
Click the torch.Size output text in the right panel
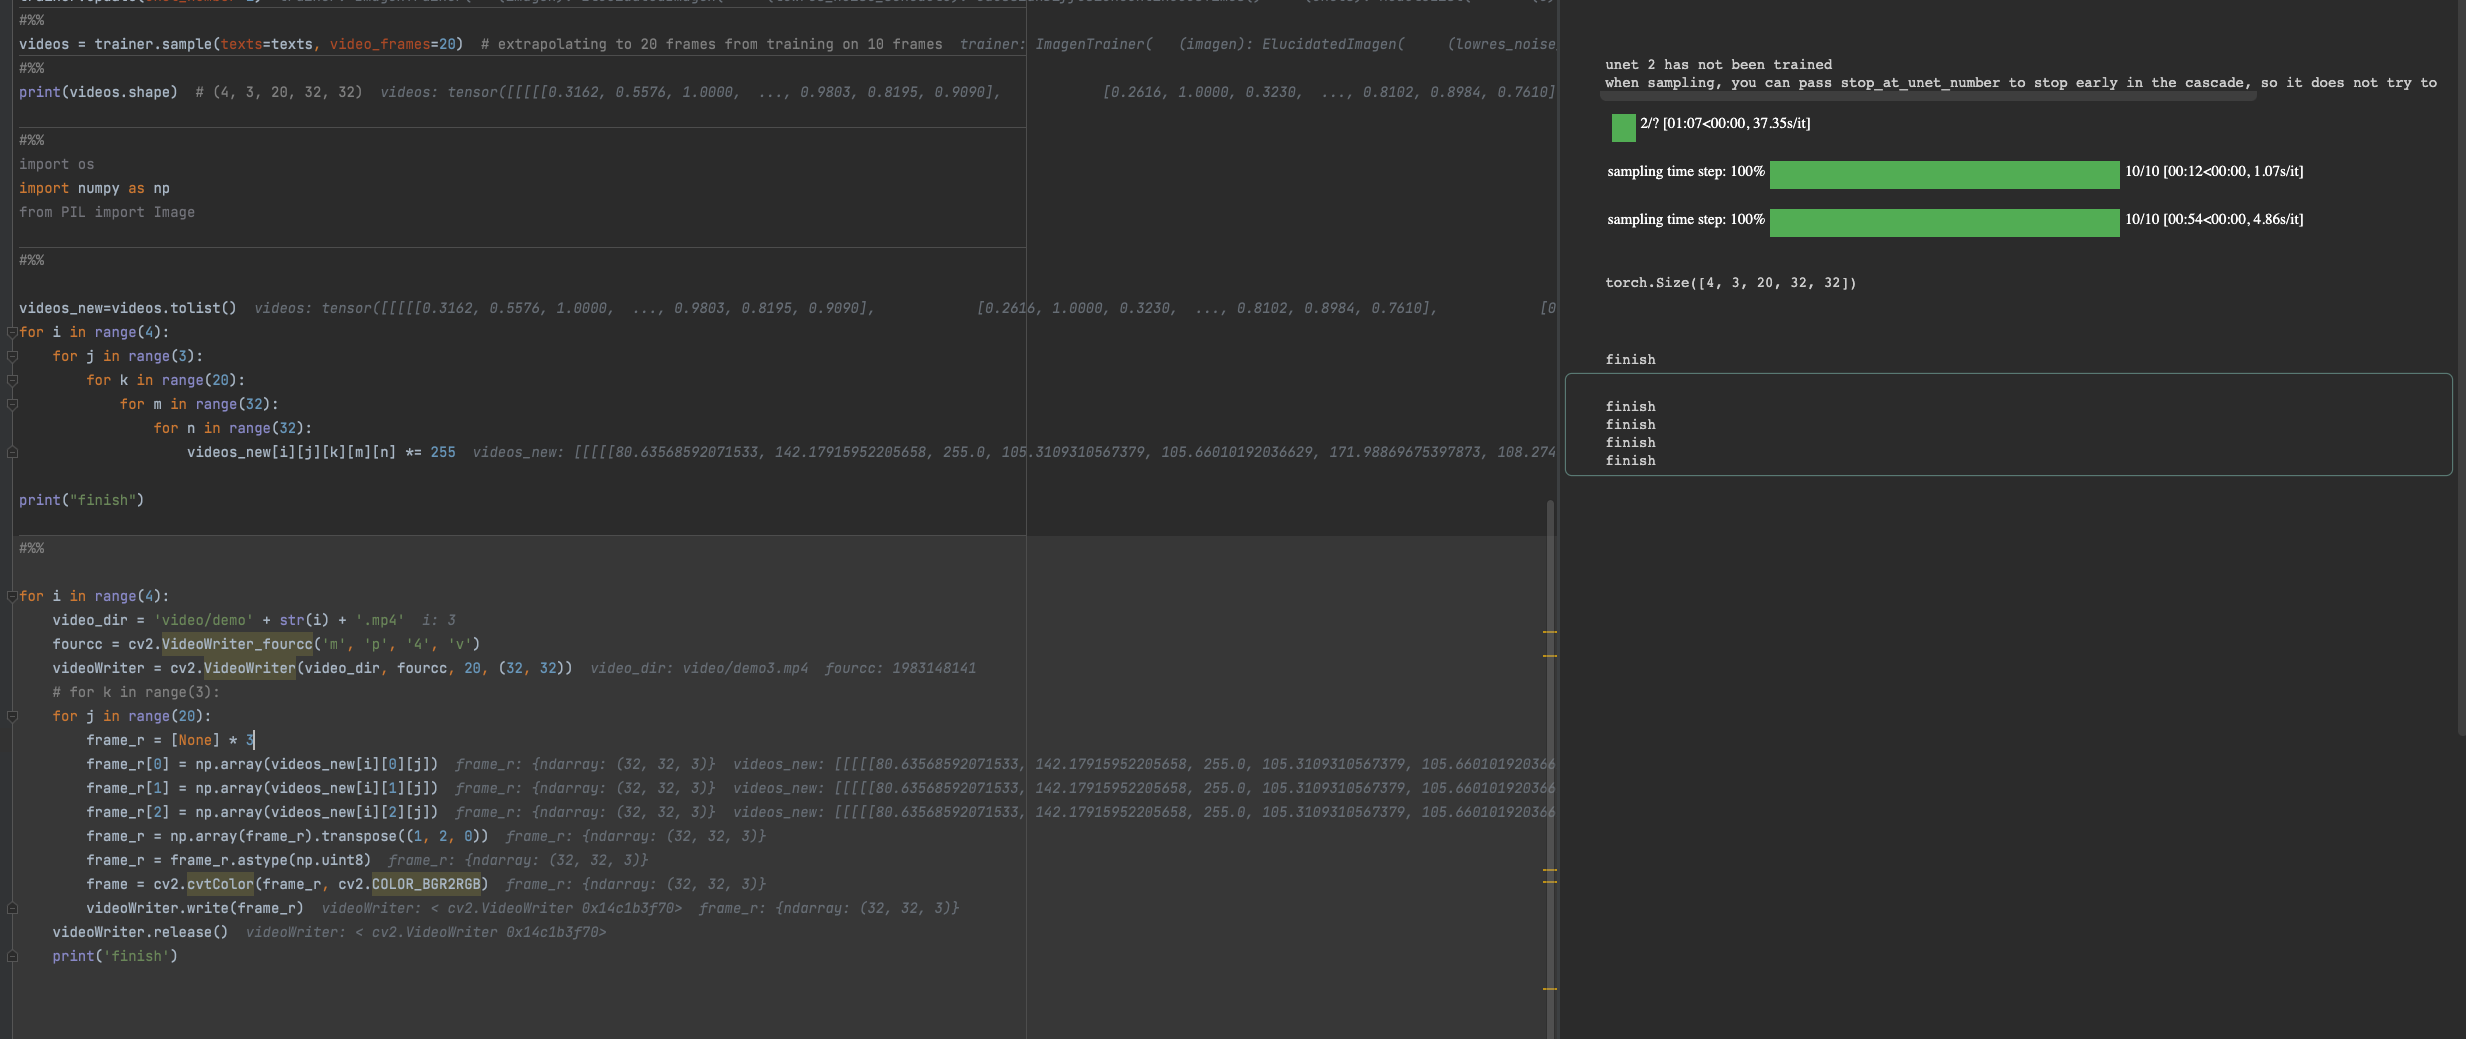(x=1732, y=283)
